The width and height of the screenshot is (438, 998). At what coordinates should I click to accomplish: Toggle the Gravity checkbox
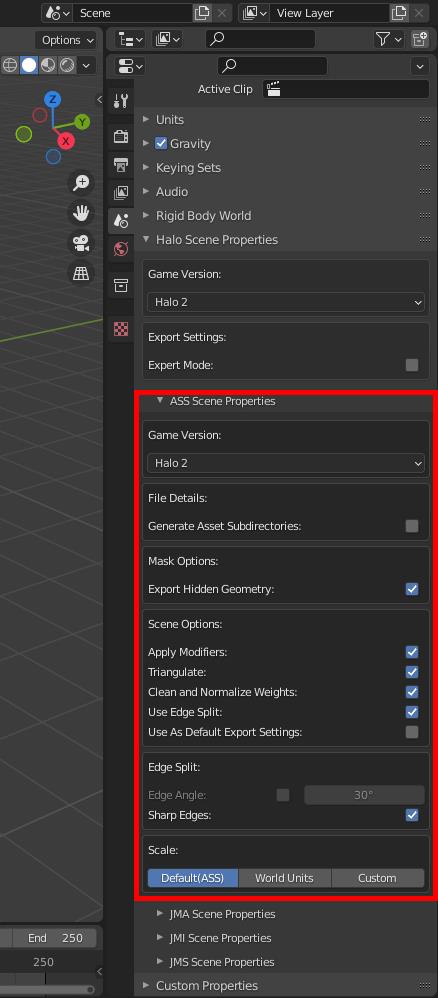point(161,143)
